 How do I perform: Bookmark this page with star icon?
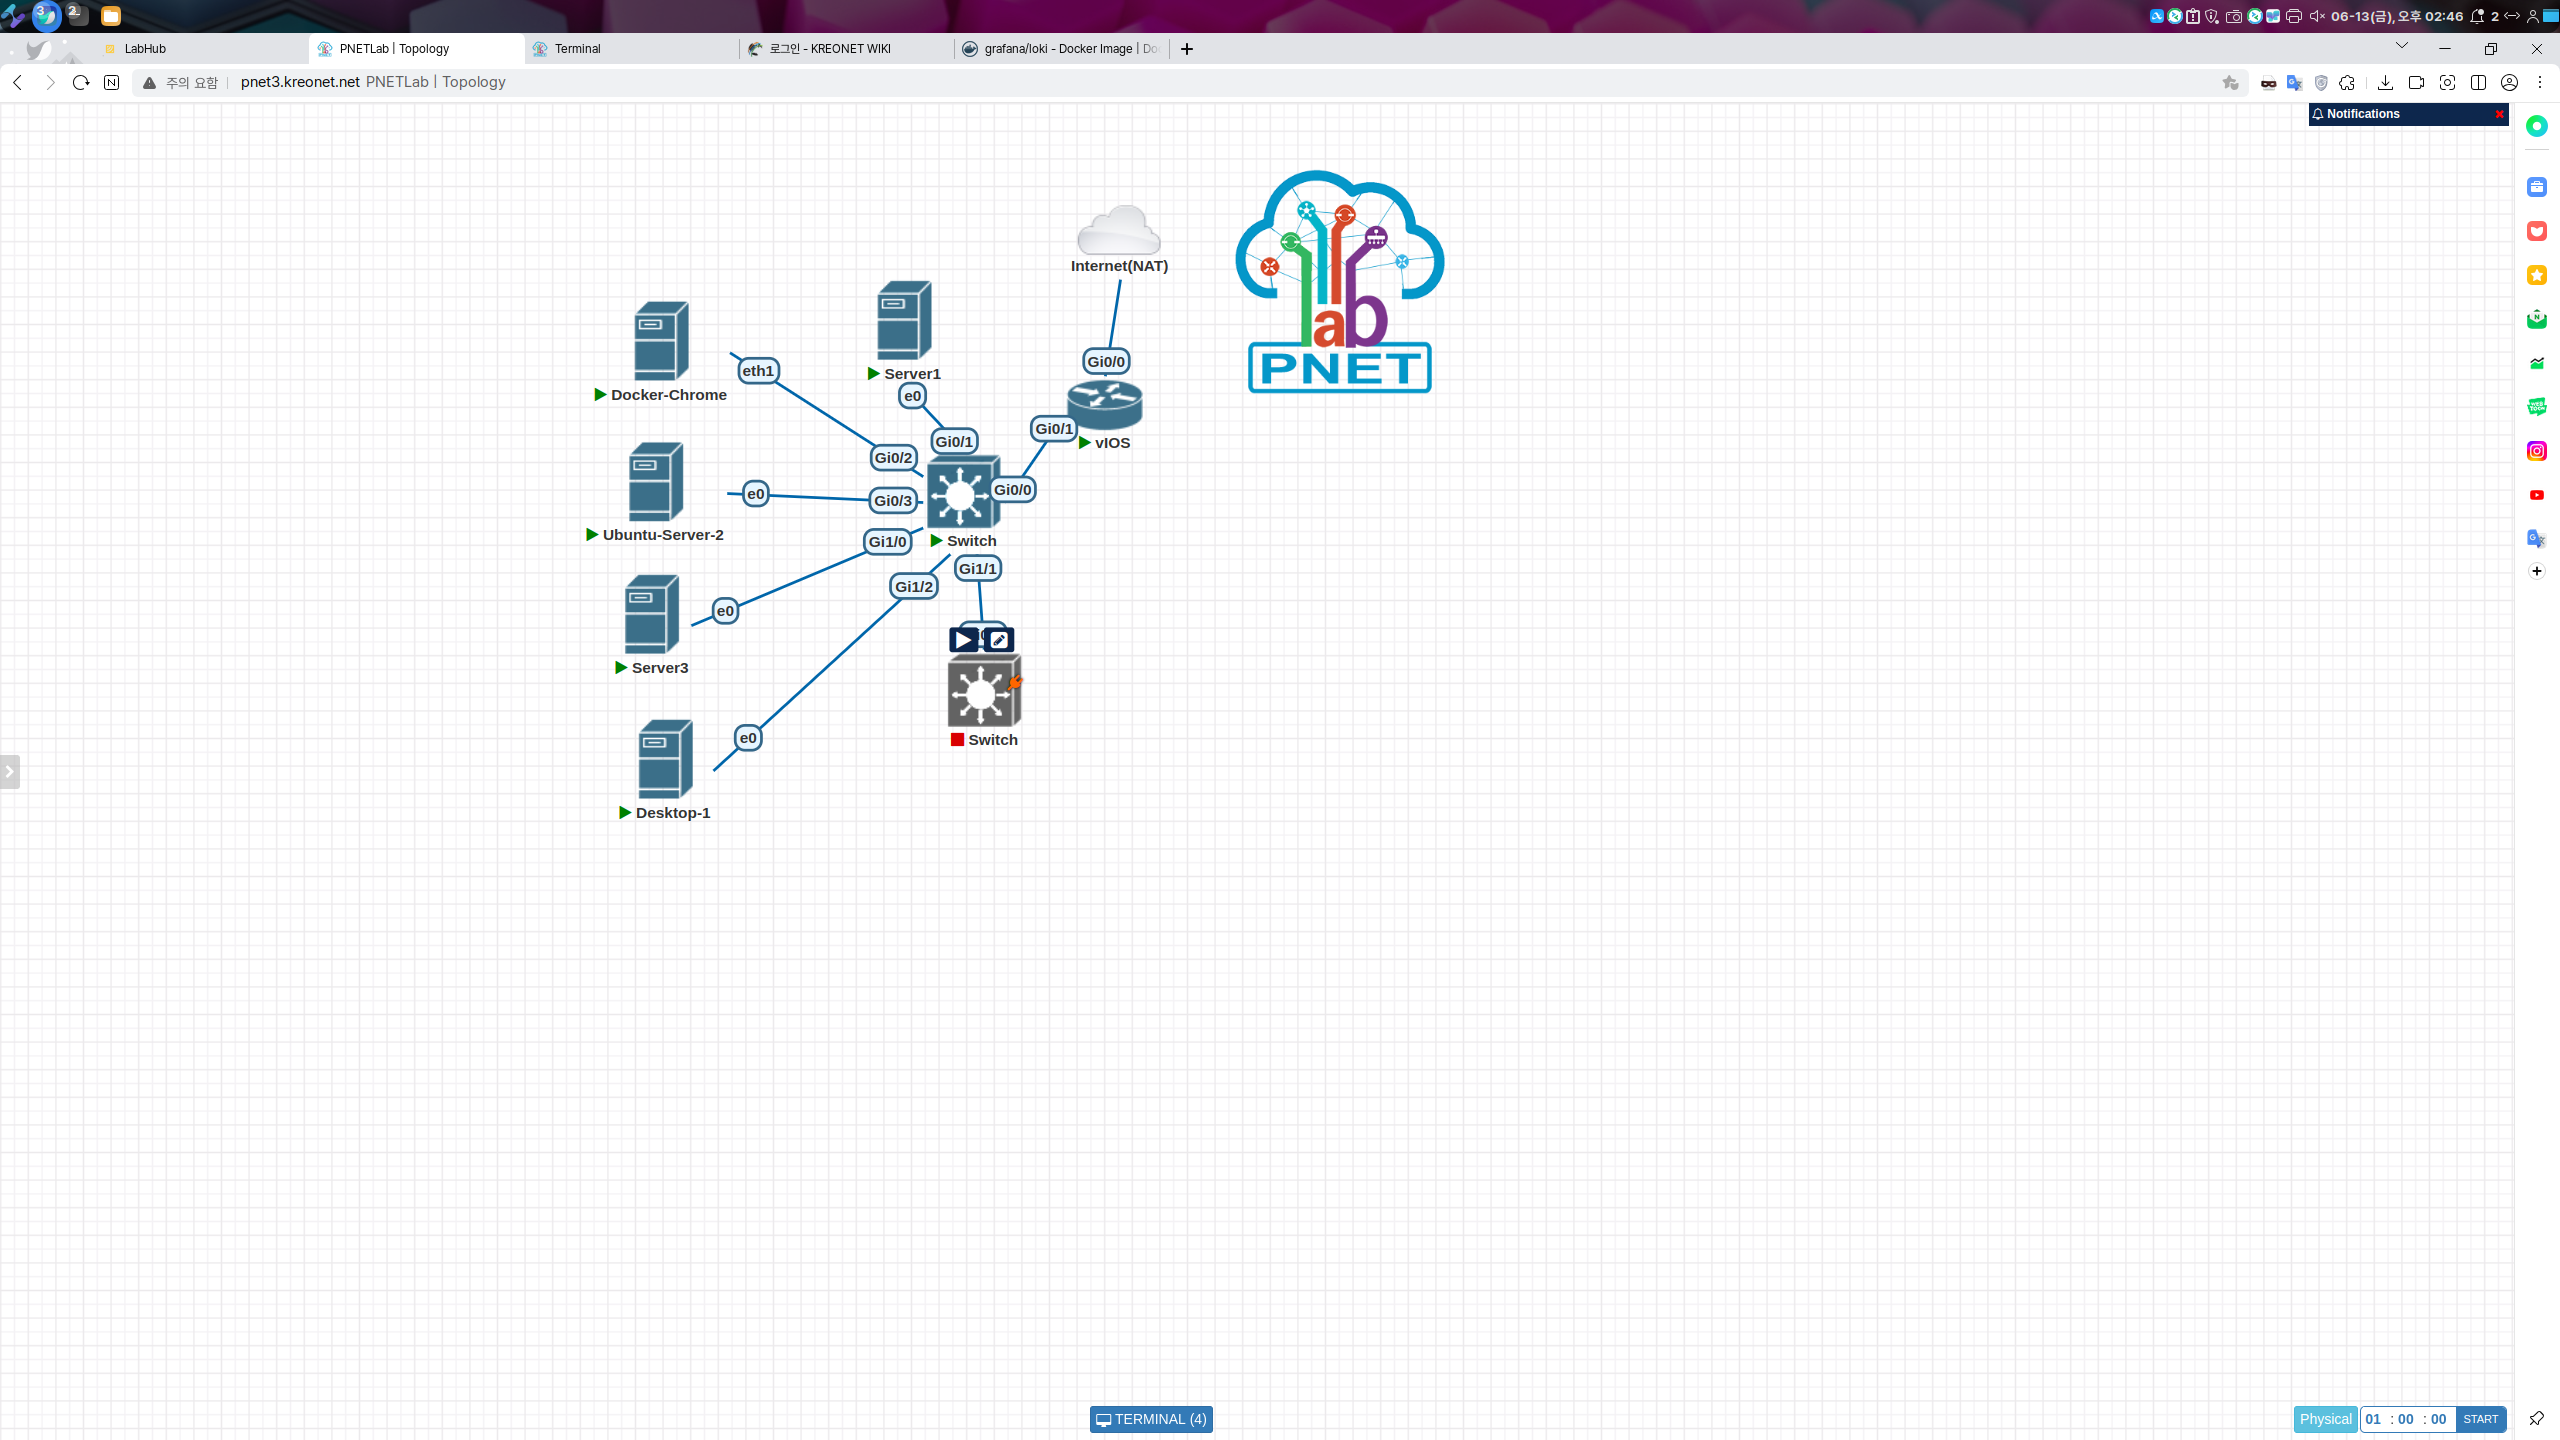click(2230, 83)
